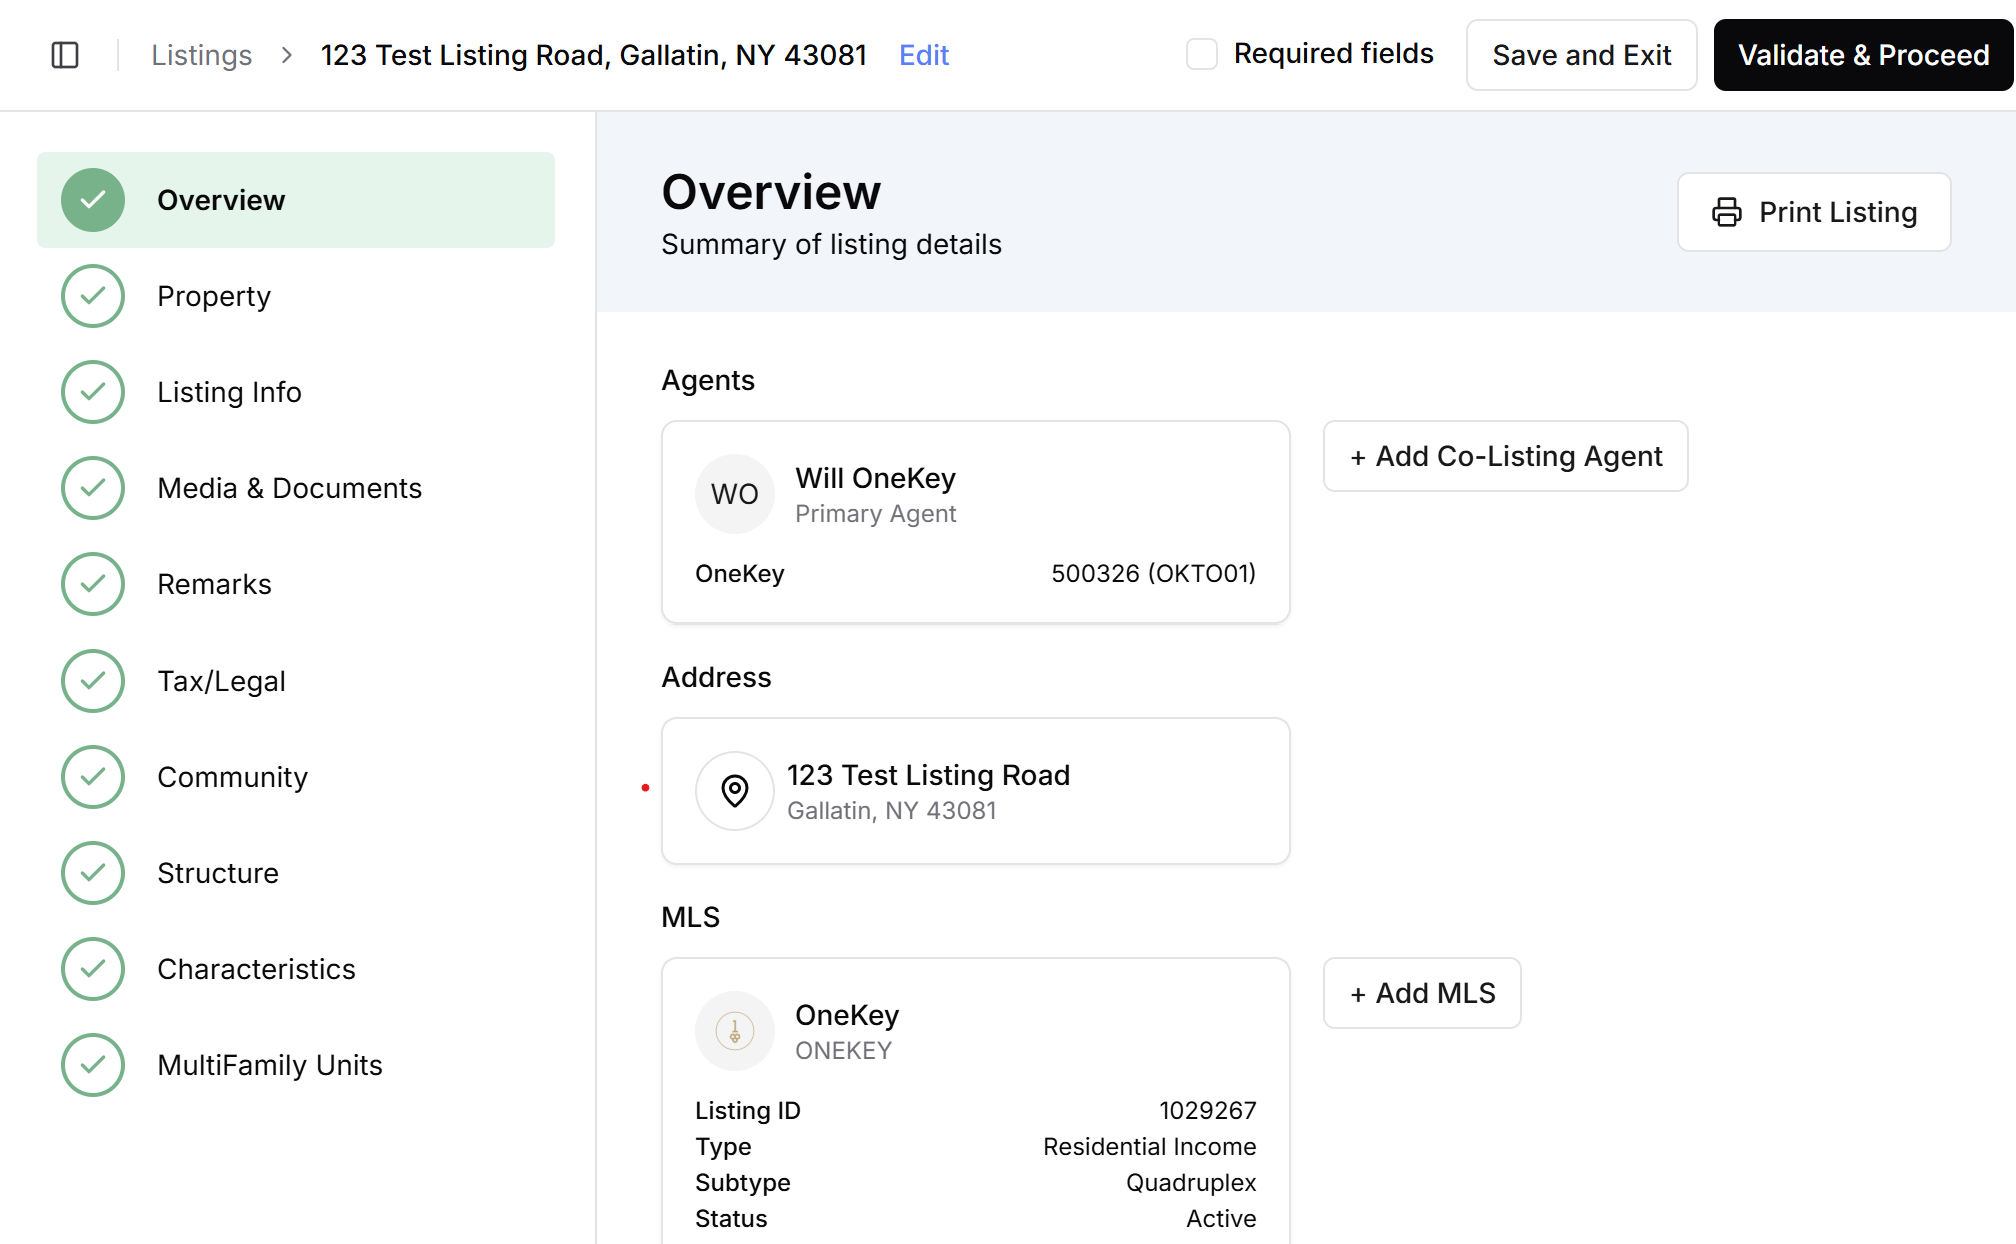2016x1244 pixels.
Task: Click the Primary Agent label
Action: click(x=876, y=514)
